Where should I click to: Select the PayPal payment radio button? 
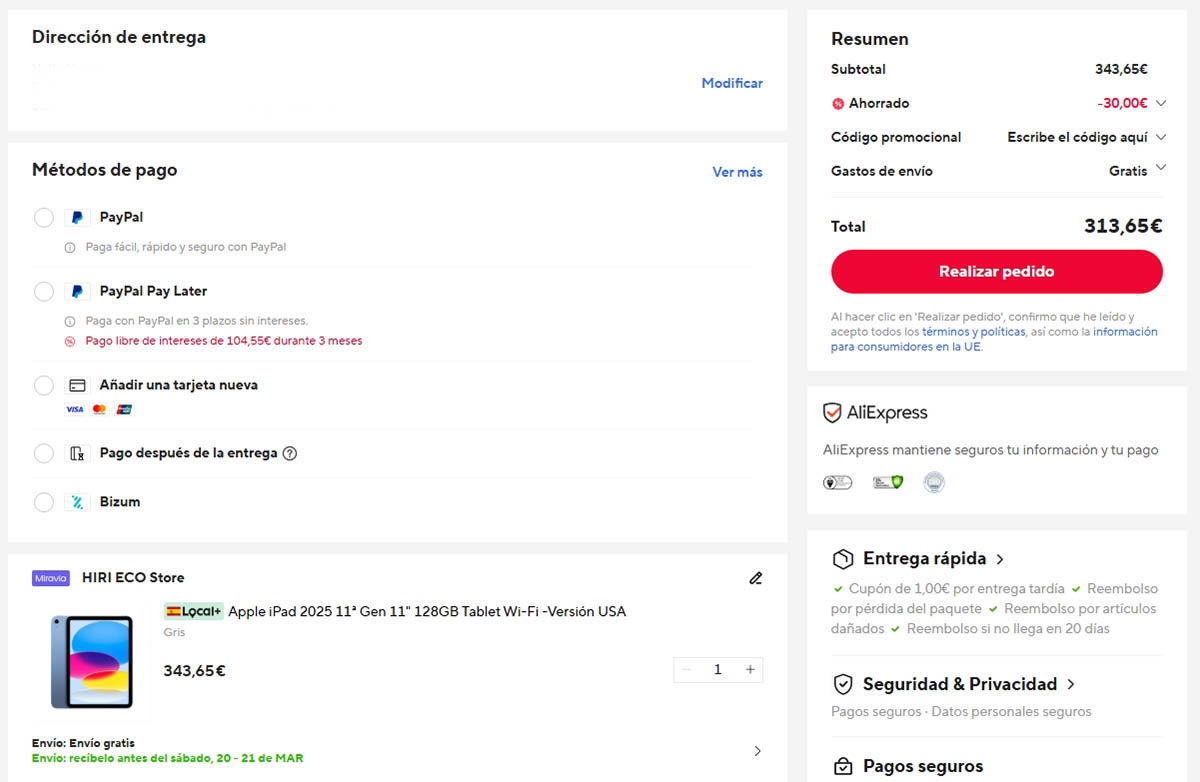tap(44, 217)
